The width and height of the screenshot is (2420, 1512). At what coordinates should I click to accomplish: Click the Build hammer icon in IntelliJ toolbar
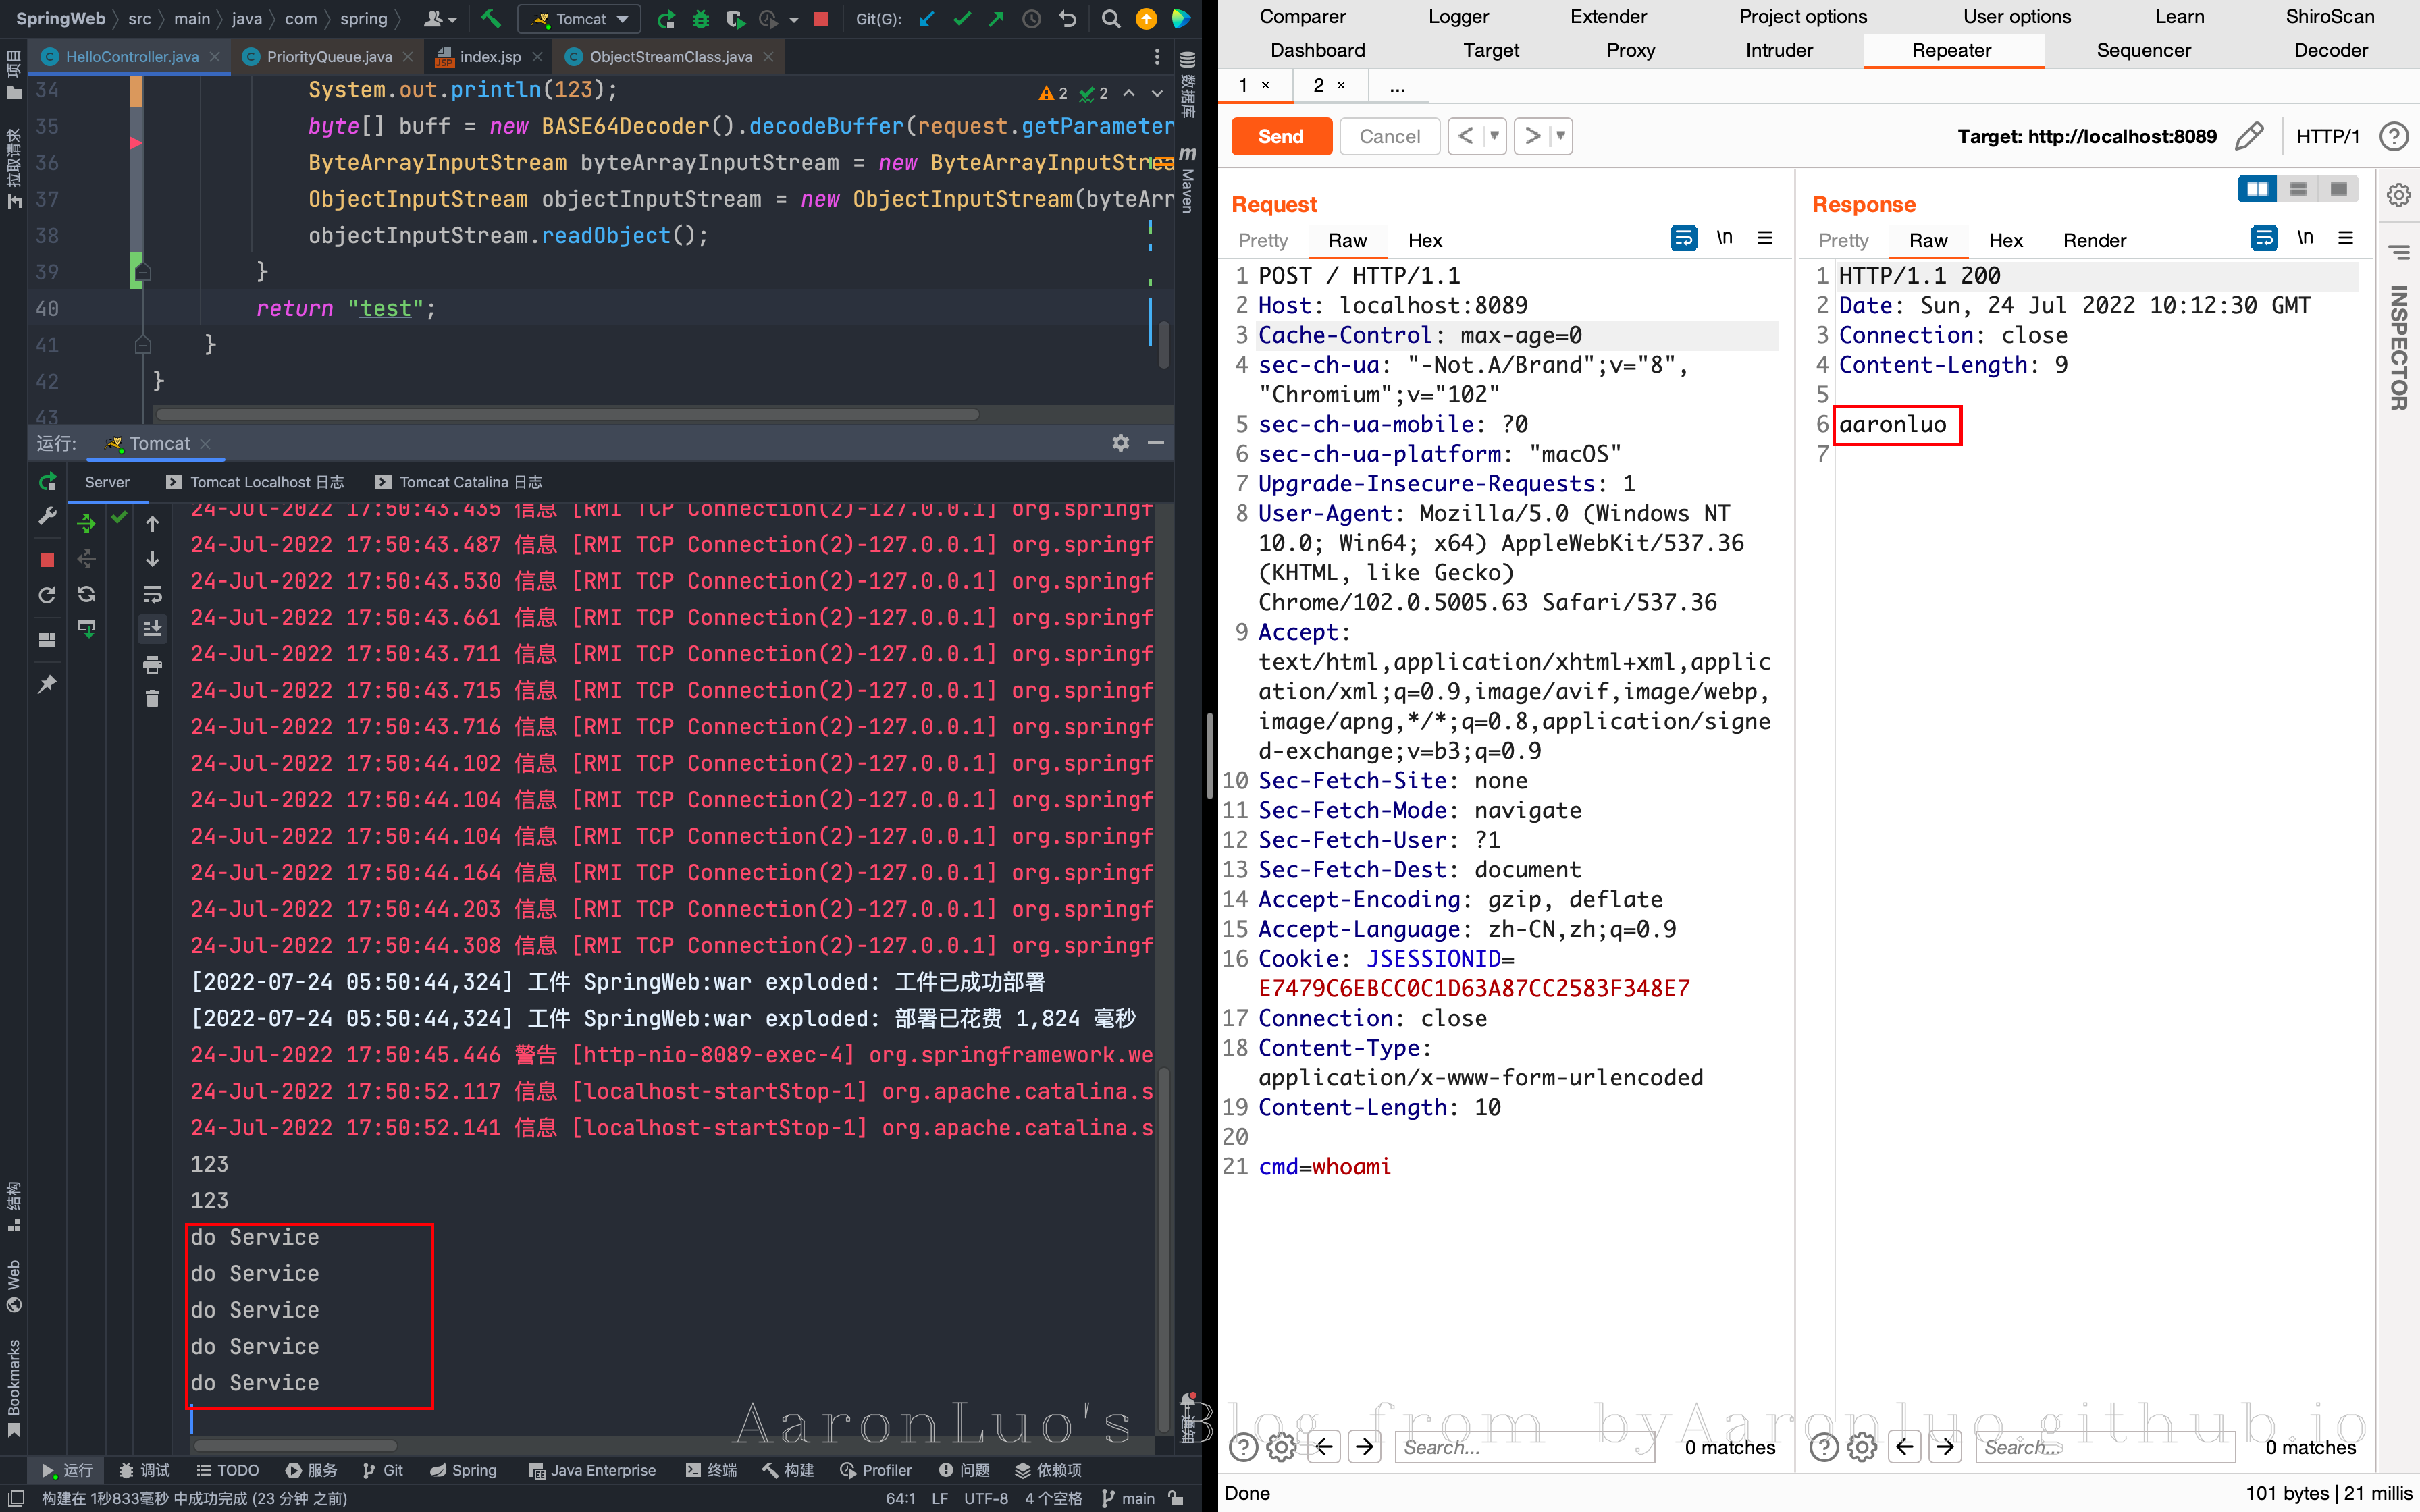[x=490, y=19]
